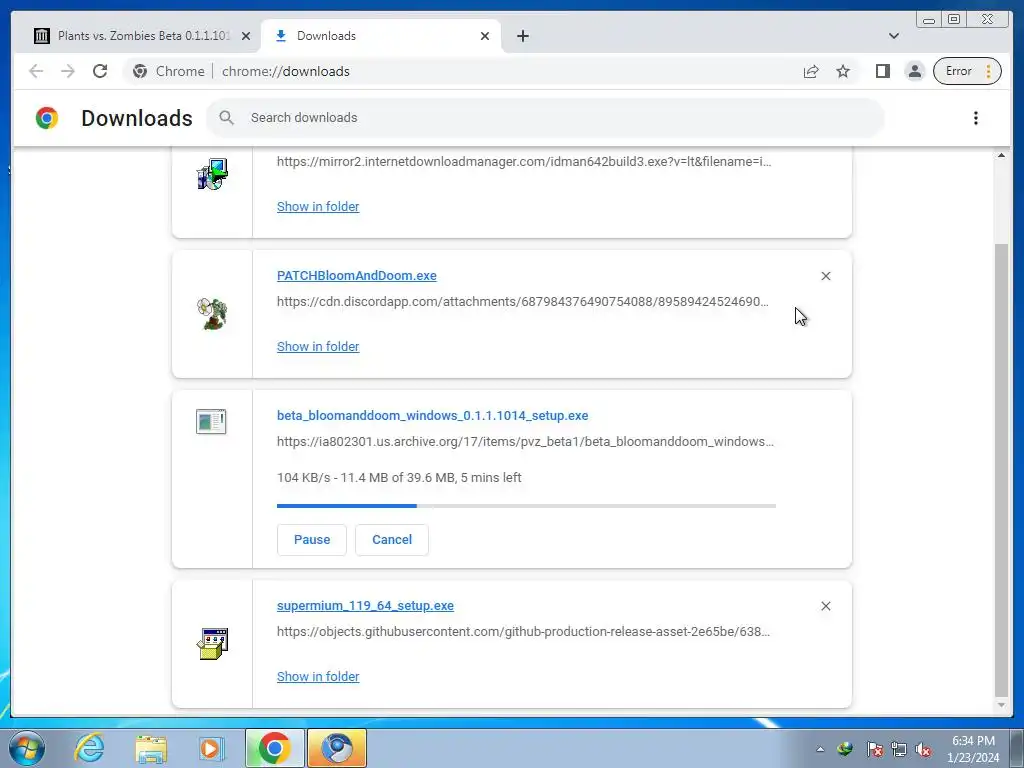Click the muted volume tray icon
The height and width of the screenshot is (768, 1024).
point(924,749)
